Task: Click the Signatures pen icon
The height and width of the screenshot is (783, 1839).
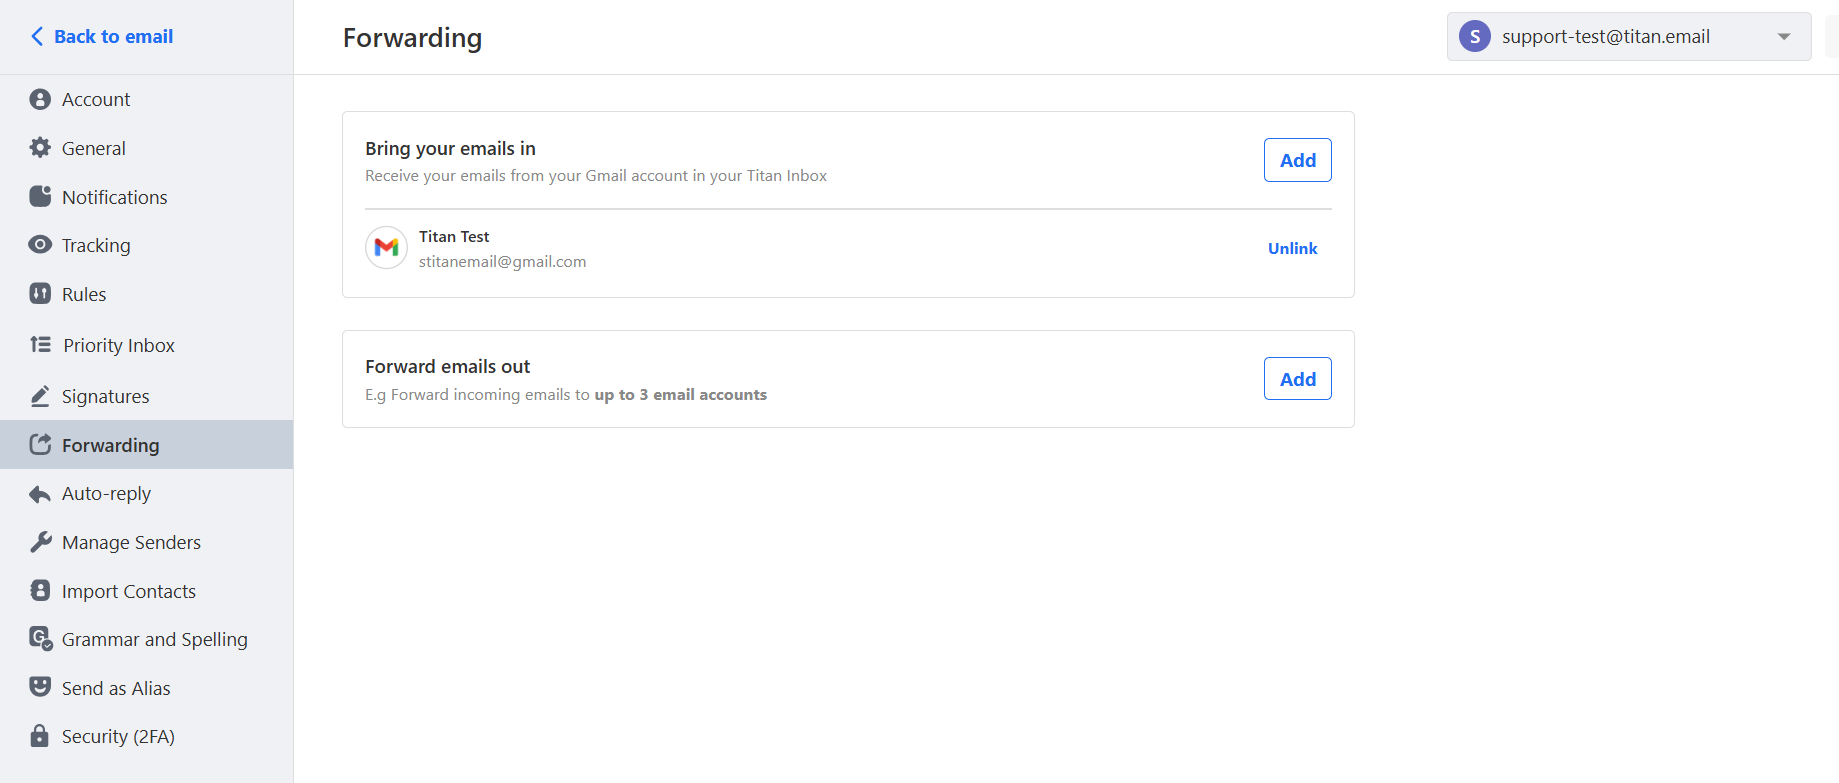Action: pos(40,396)
